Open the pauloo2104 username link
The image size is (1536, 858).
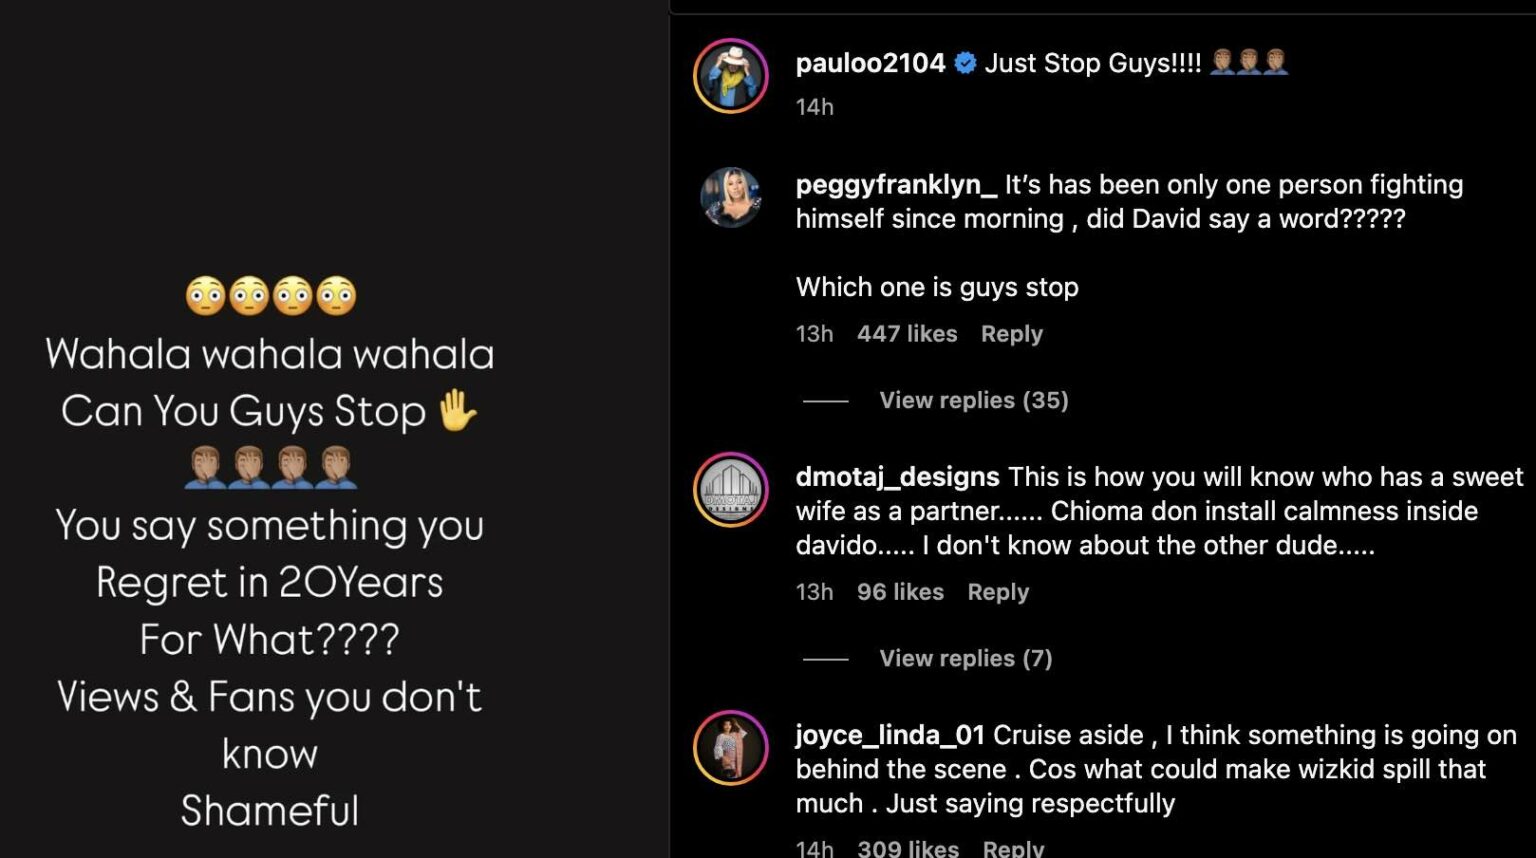tap(870, 63)
